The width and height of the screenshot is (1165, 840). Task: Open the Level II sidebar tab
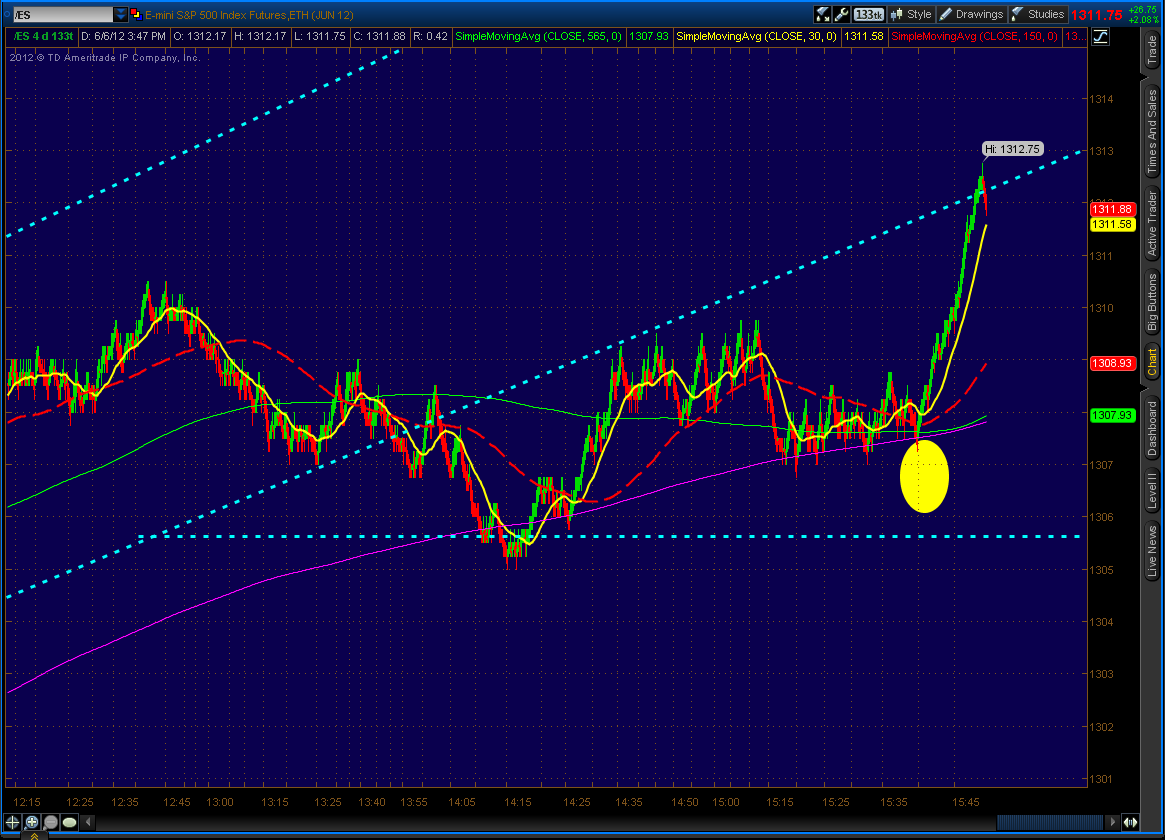tap(1152, 490)
